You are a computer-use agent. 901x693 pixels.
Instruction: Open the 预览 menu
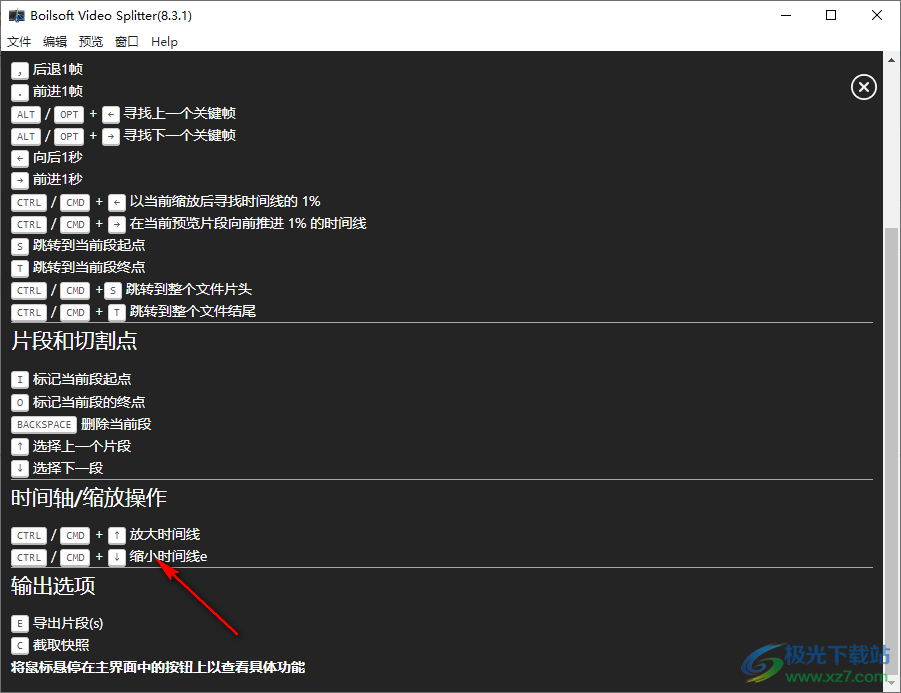pos(91,42)
